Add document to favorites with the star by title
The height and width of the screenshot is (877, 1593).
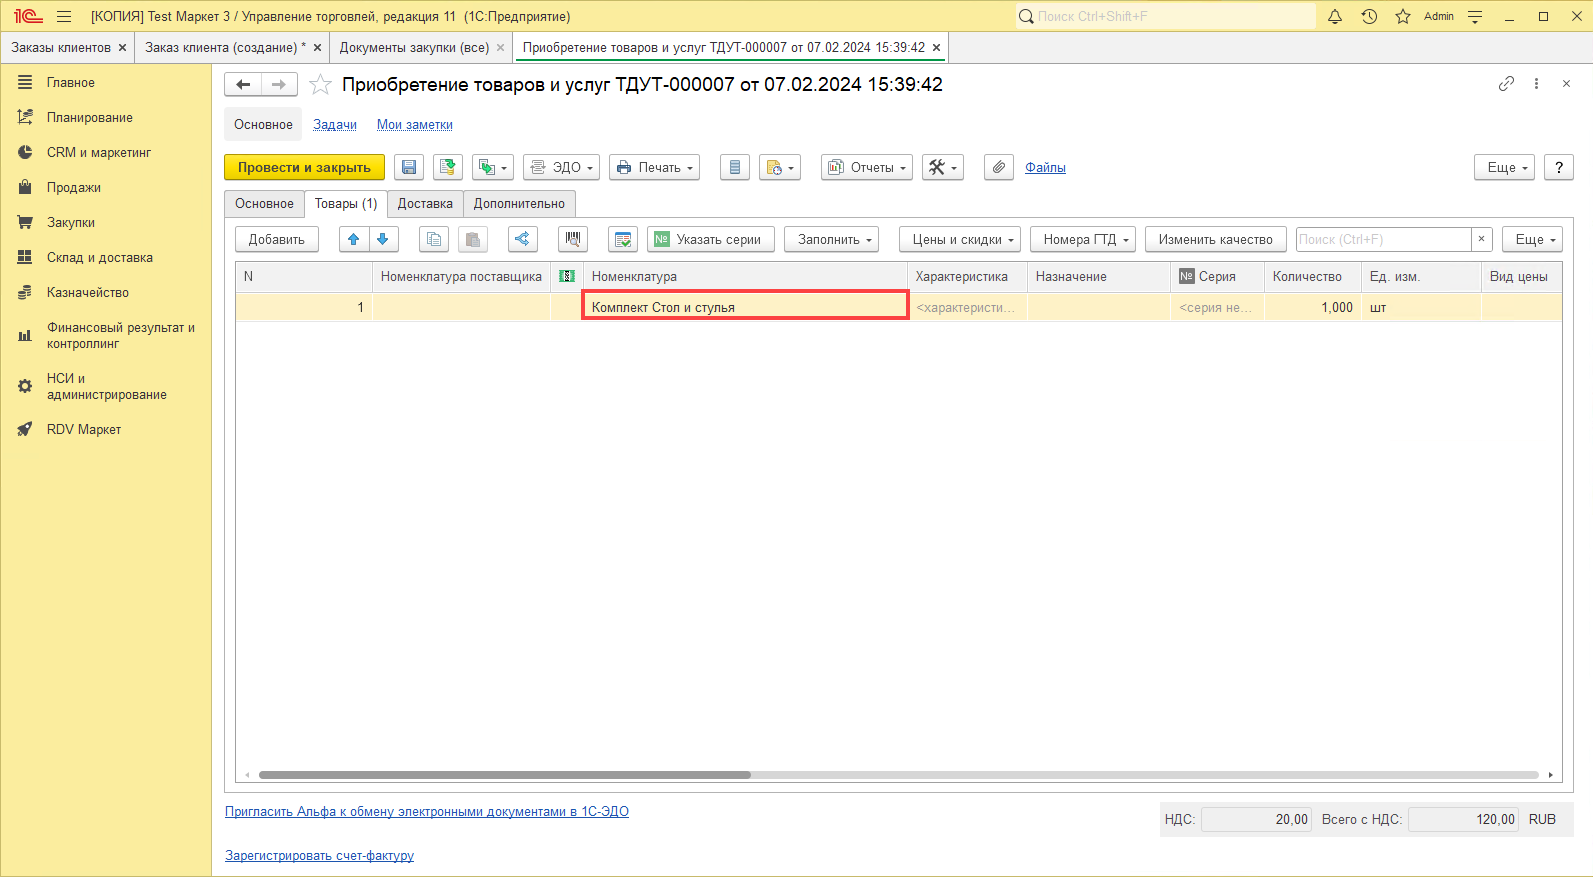pyautogui.click(x=320, y=85)
